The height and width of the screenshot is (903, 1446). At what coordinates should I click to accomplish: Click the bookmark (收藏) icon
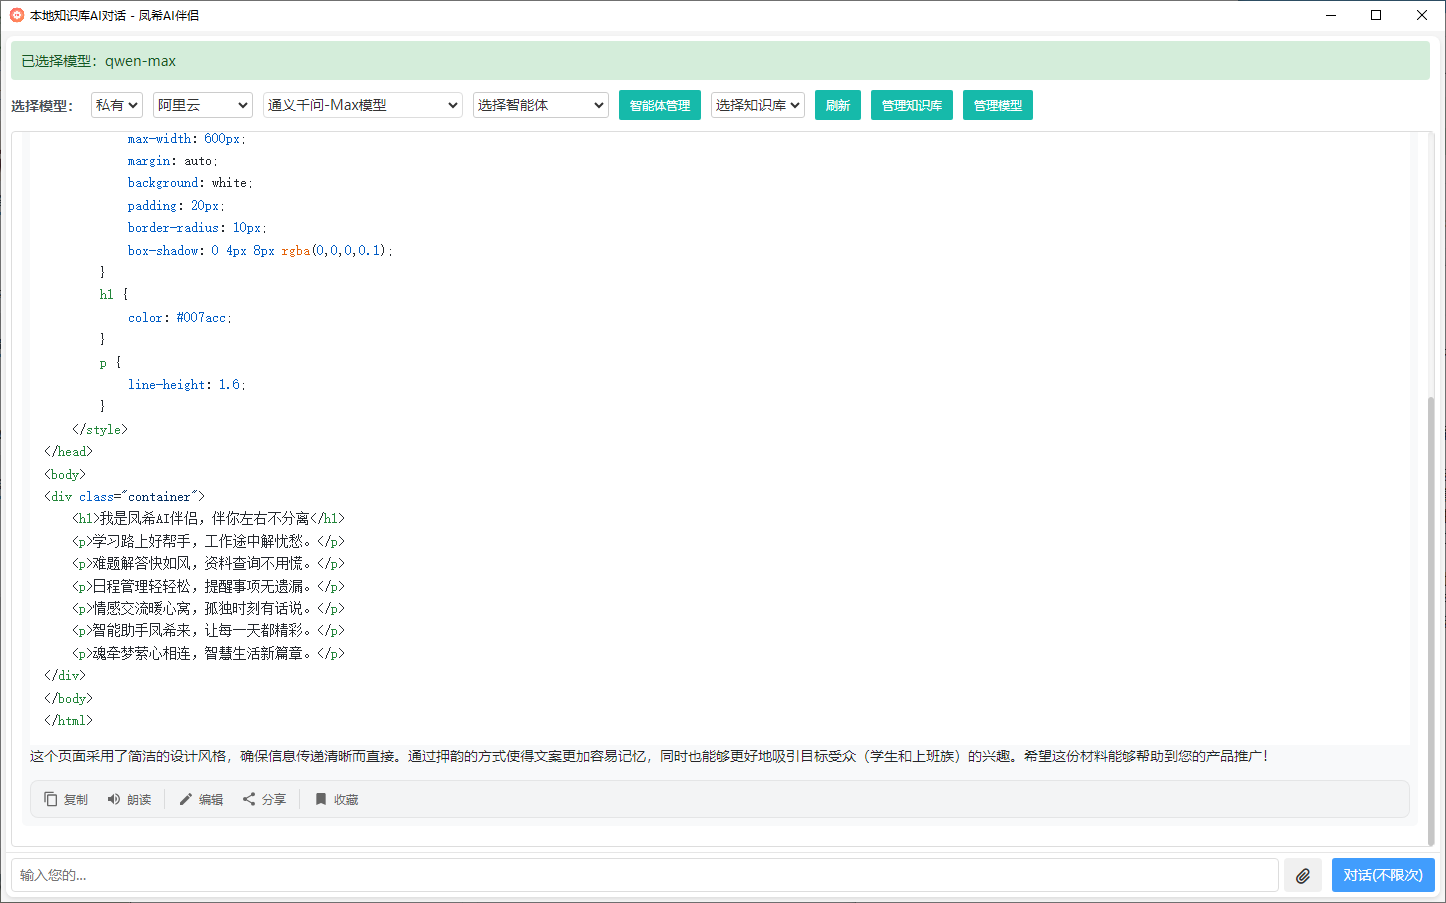coord(321,799)
